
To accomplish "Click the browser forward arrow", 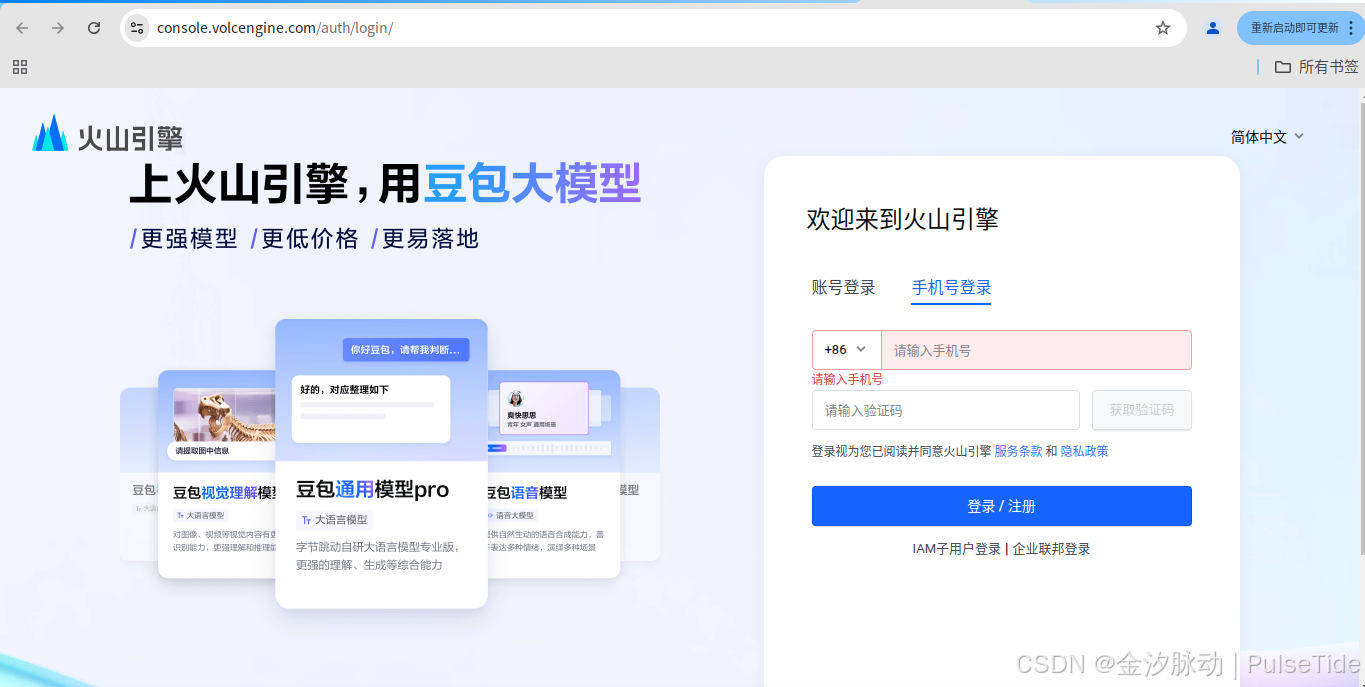I will click(x=58, y=28).
